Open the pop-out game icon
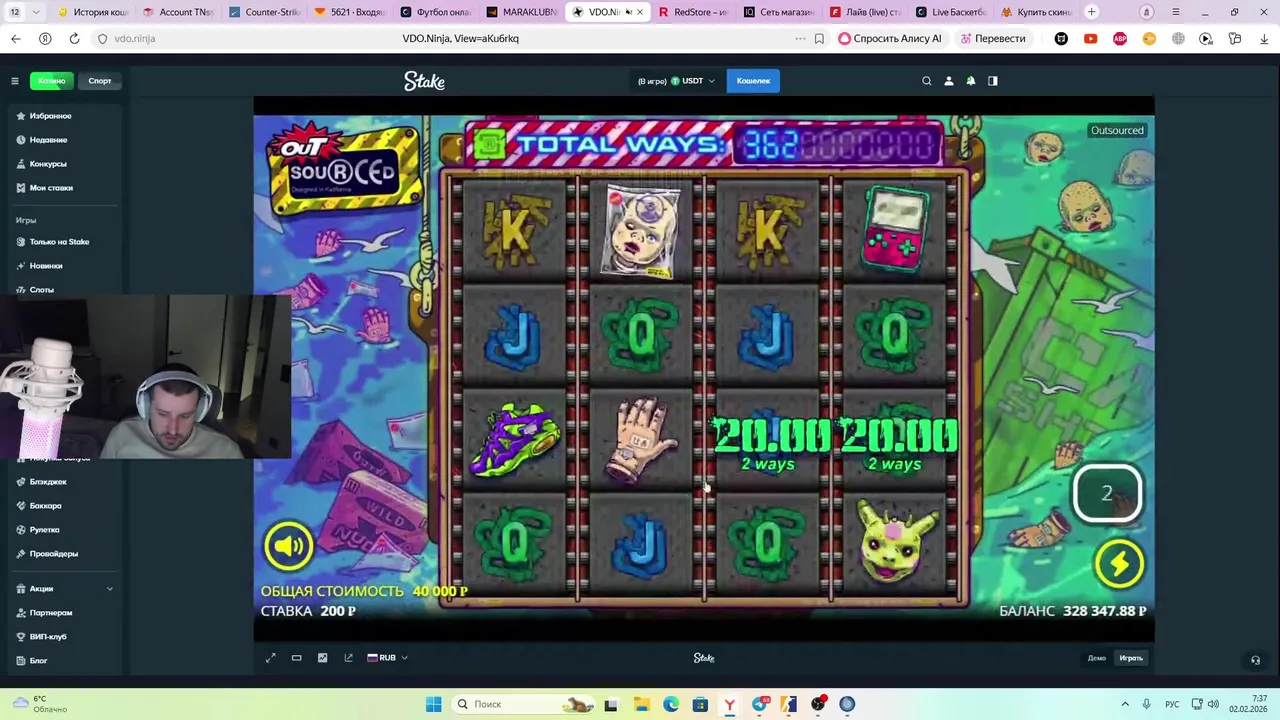Screen dimensions: 1280x720 coord(348,658)
